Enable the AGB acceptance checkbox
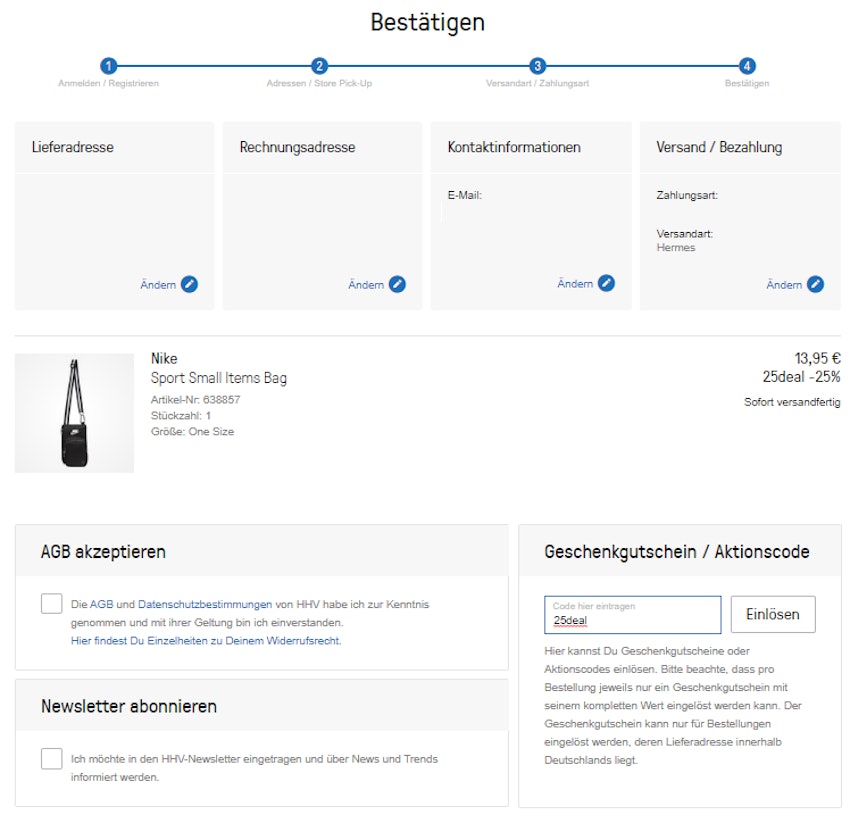This screenshot has width=850, height=815. point(51,603)
